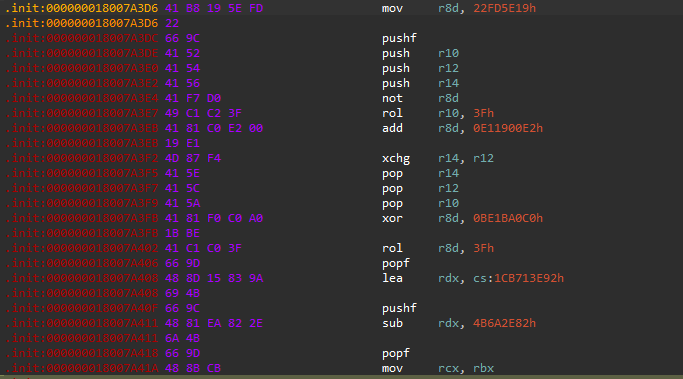Click the opcode bytes 48 8B CB
683x379 pixels.
(x=193, y=369)
